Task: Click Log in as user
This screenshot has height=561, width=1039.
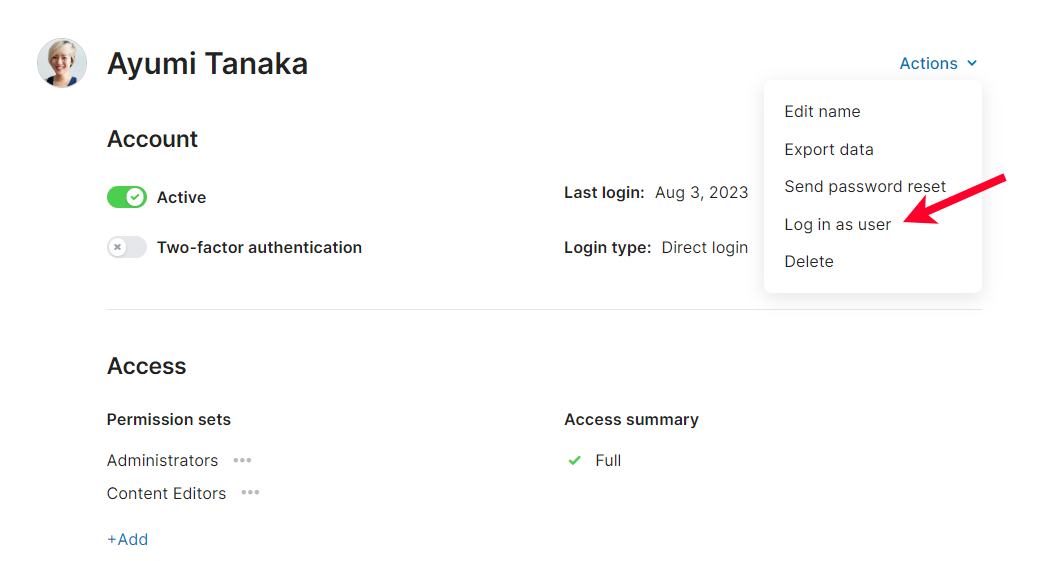Action: tap(837, 224)
